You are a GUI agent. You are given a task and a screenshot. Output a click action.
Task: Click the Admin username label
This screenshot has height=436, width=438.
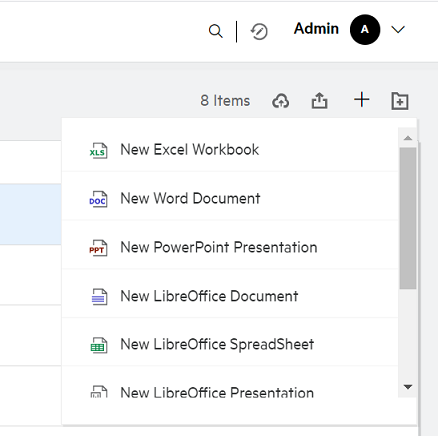tap(316, 29)
